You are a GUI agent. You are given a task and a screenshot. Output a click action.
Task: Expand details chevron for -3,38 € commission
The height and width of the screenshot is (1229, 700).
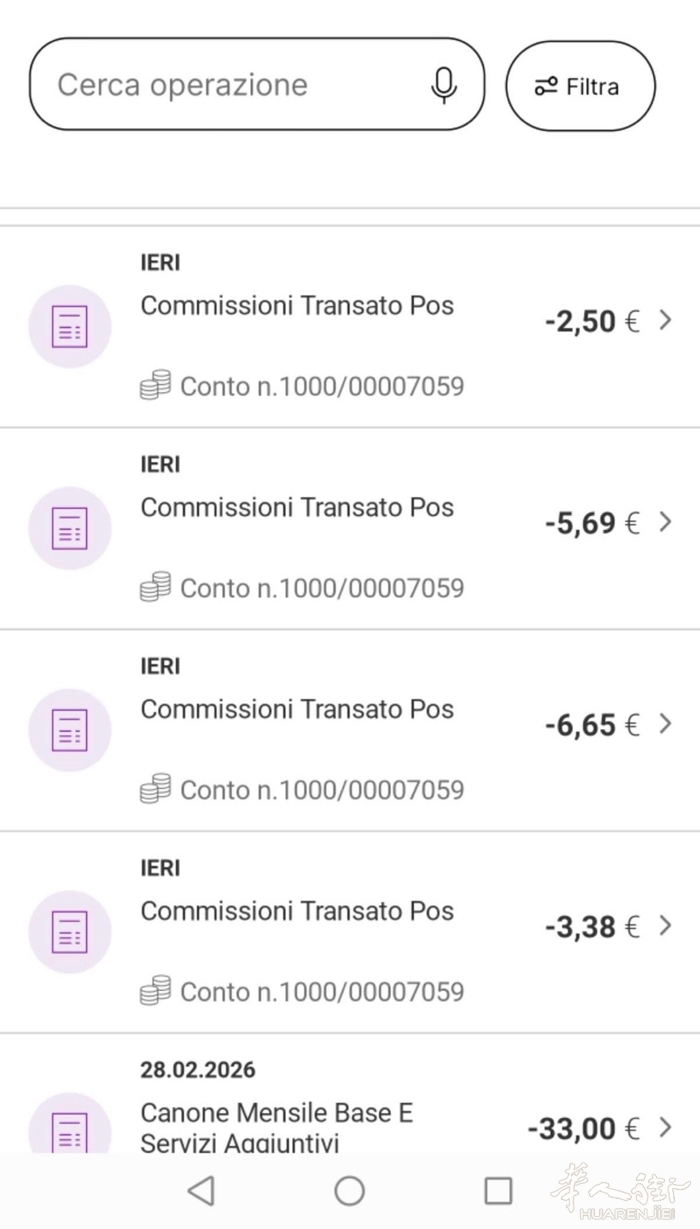pyautogui.click(x=666, y=926)
